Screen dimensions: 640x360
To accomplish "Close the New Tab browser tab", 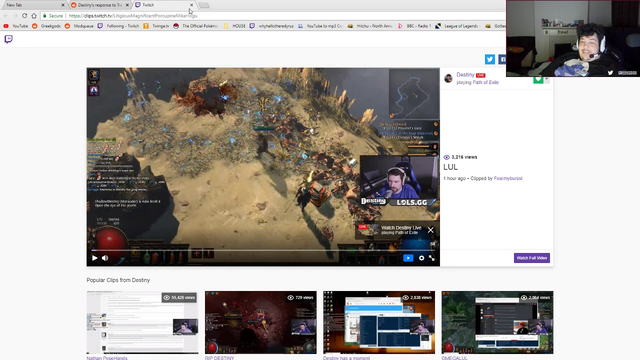I will [x=63, y=5].
